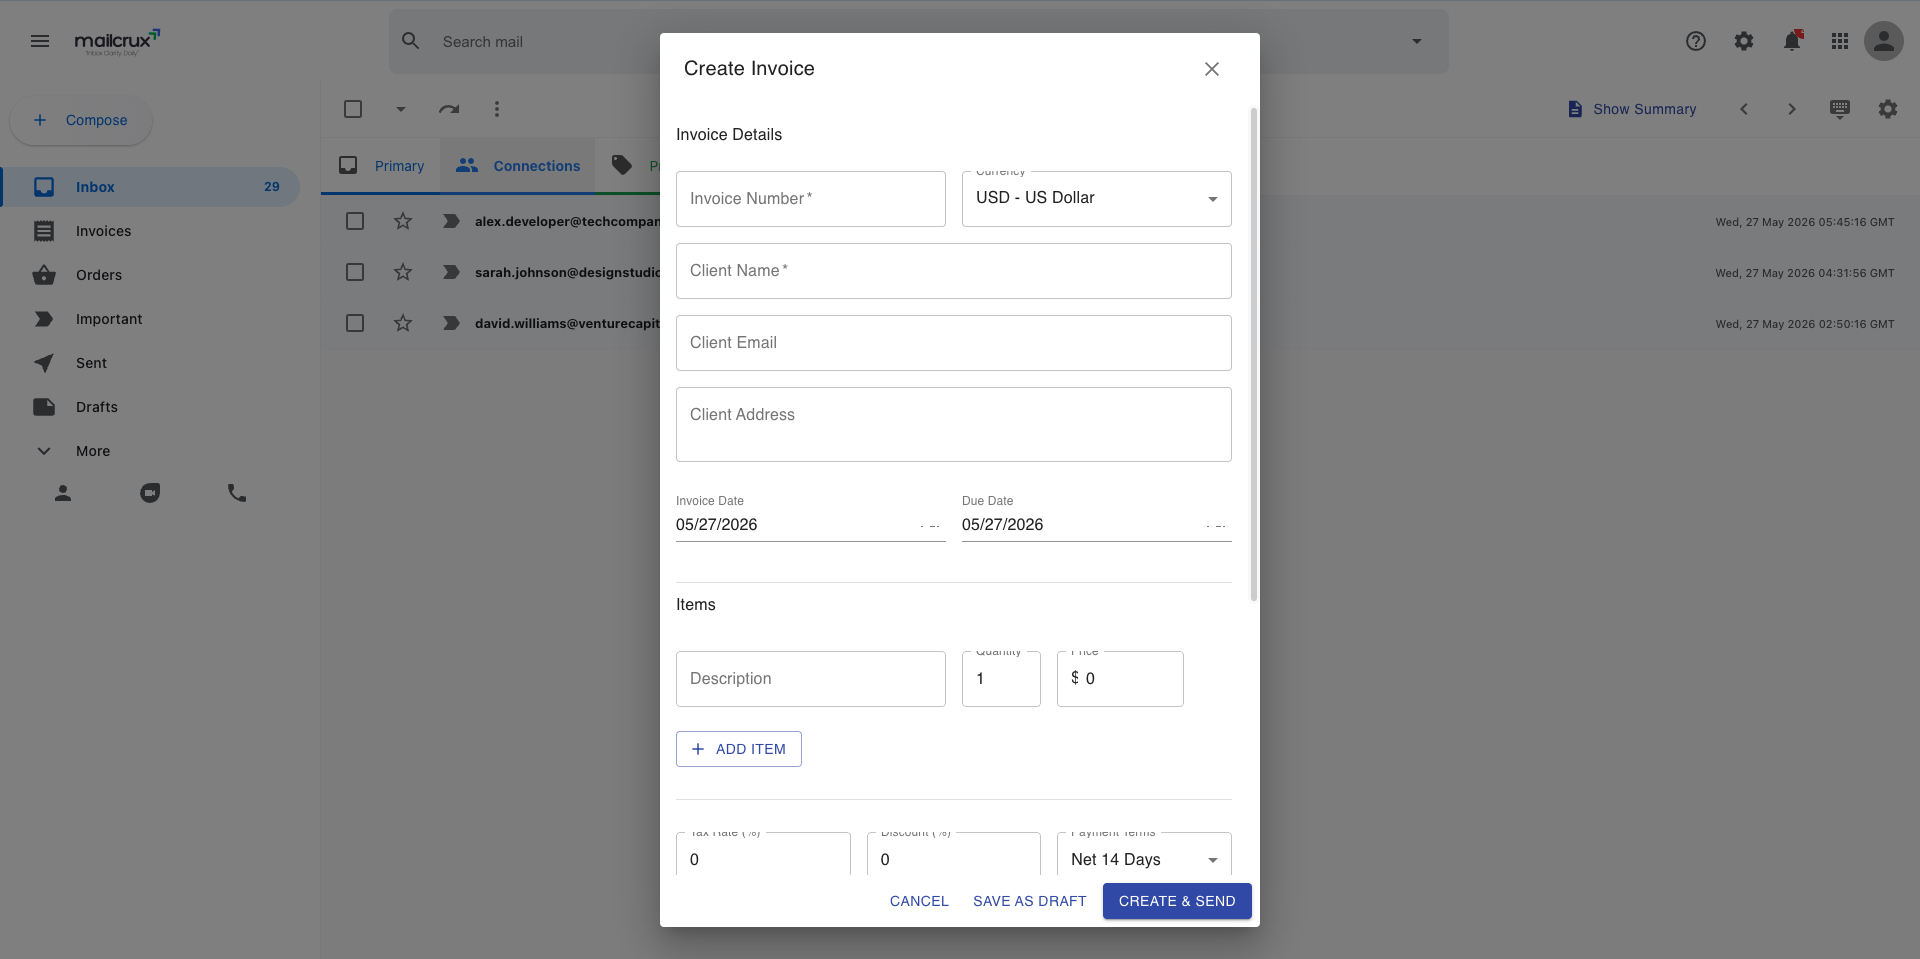Go to next page chevron
Image resolution: width=1920 pixels, height=959 pixels.
[x=1792, y=109]
